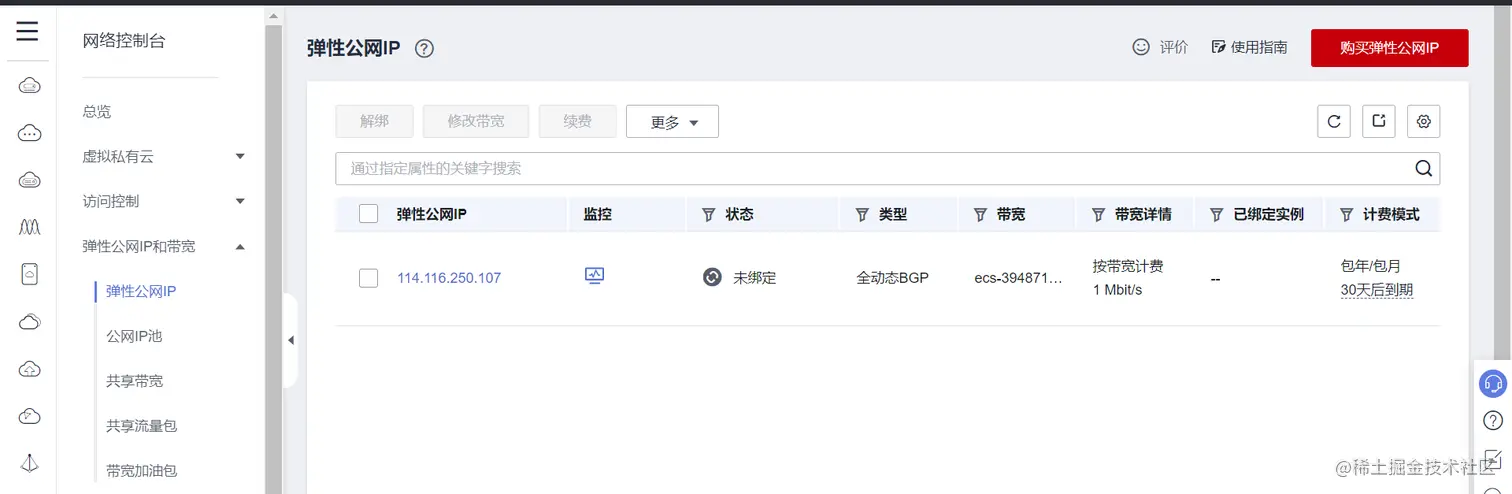Filter by 已绑定实例 column funnel icon
The width and height of the screenshot is (1512, 494).
click(1217, 215)
